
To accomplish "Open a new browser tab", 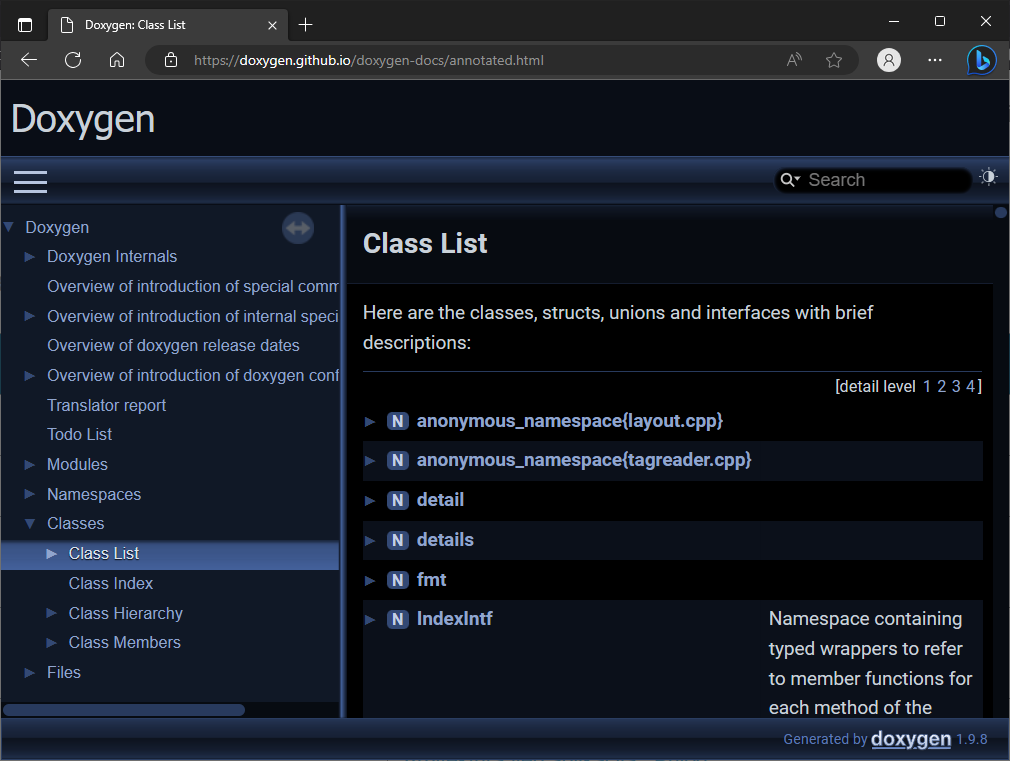I will coord(305,25).
